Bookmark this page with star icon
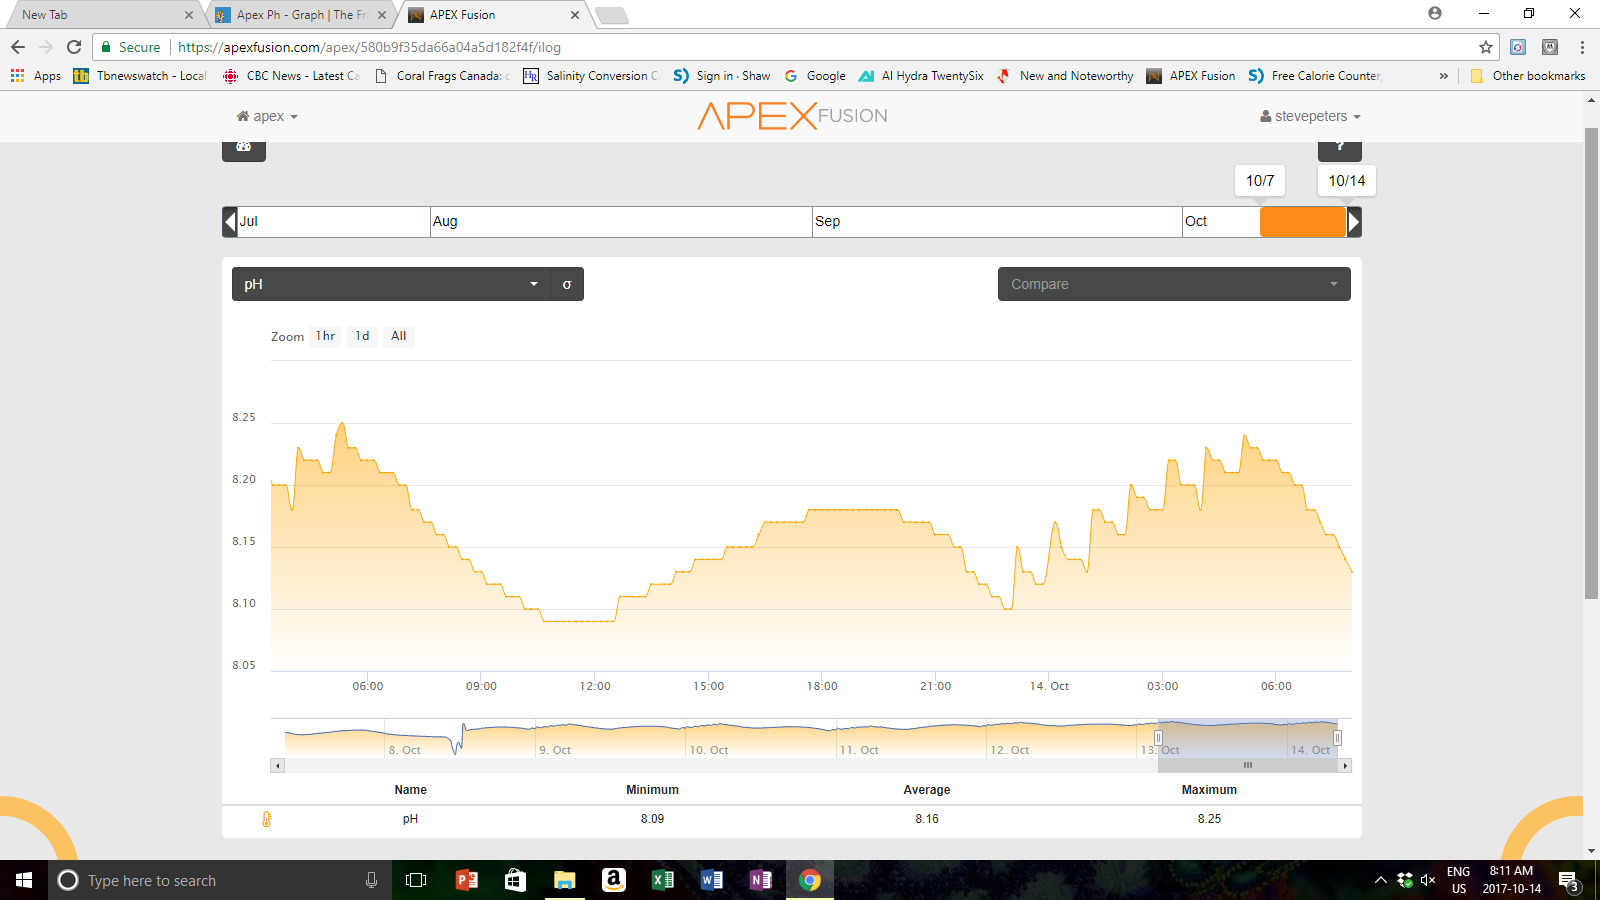Viewport: 1600px width, 900px height. point(1486,47)
